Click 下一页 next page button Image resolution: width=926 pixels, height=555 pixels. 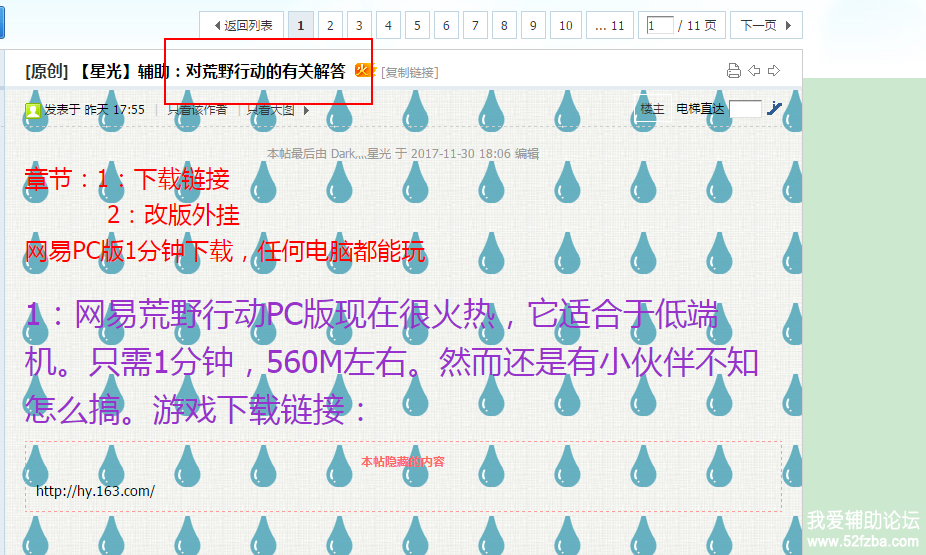pos(766,25)
